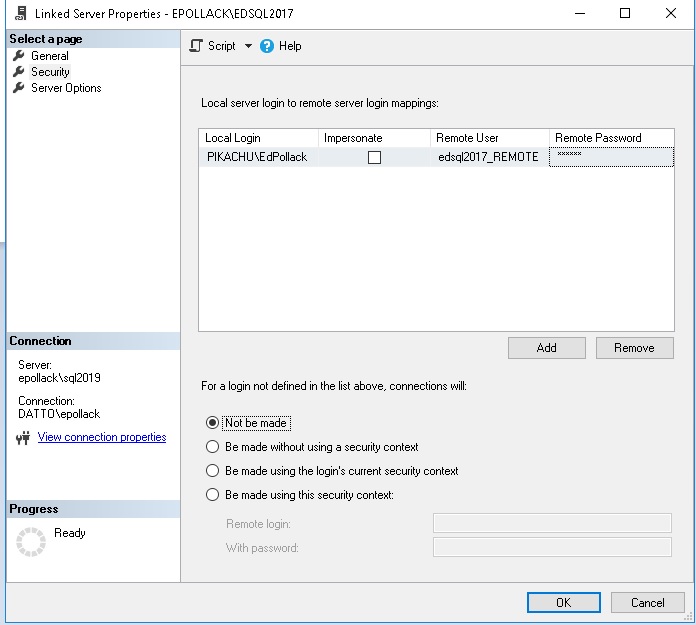Expand the Script dropdown arrow
This screenshot has height=625, width=696.
click(248, 46)
